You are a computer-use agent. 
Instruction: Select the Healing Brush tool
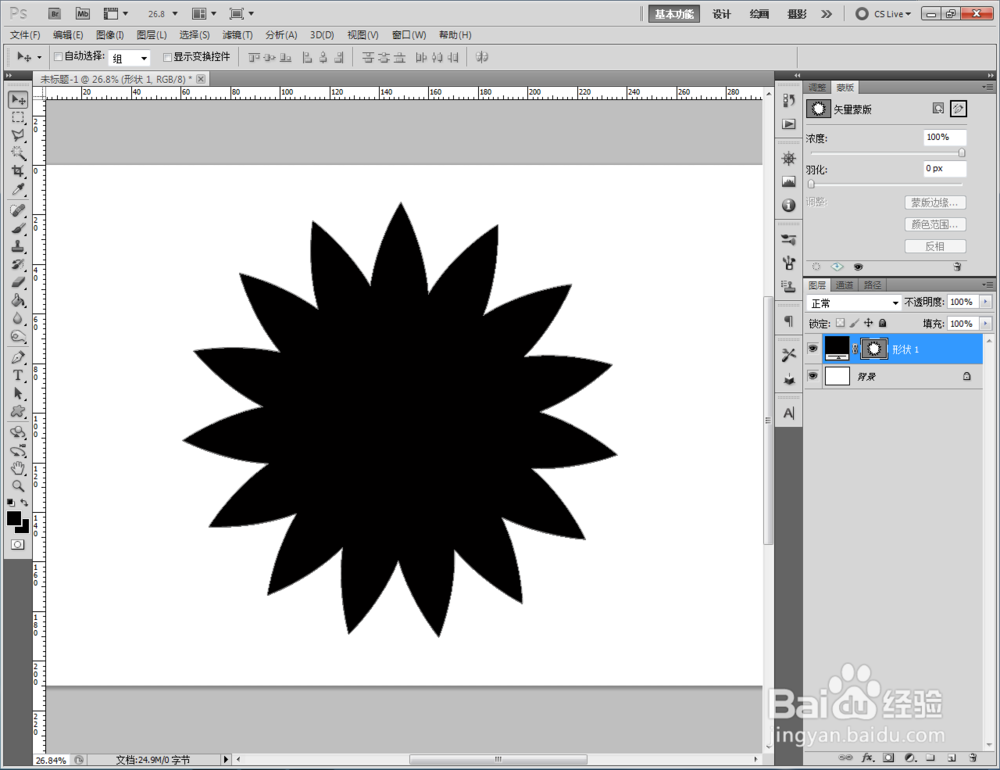point(18,211)
